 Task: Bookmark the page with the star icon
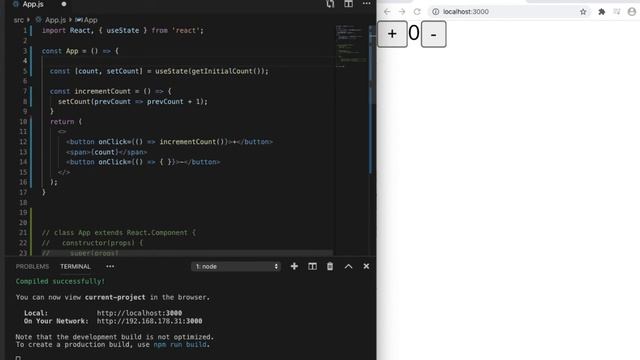pyautogui.click(x=583, y=12)
